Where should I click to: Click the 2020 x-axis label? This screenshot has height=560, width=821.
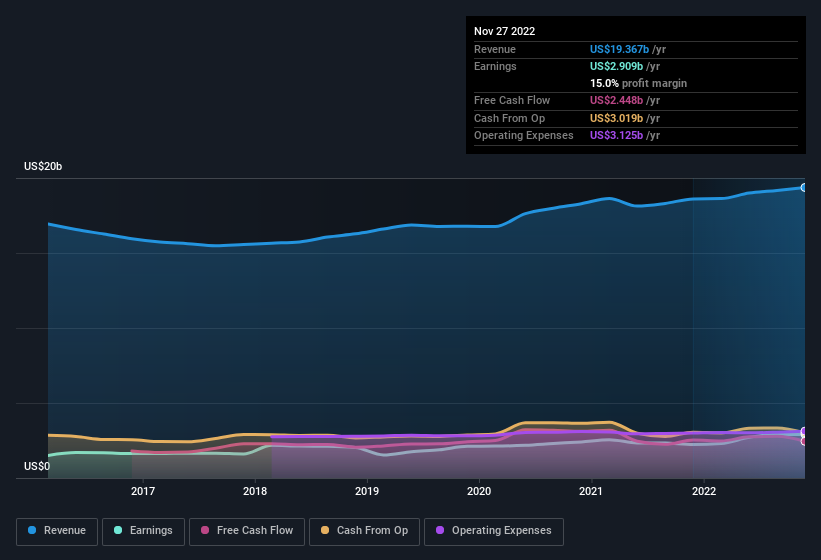click(479, 491)
